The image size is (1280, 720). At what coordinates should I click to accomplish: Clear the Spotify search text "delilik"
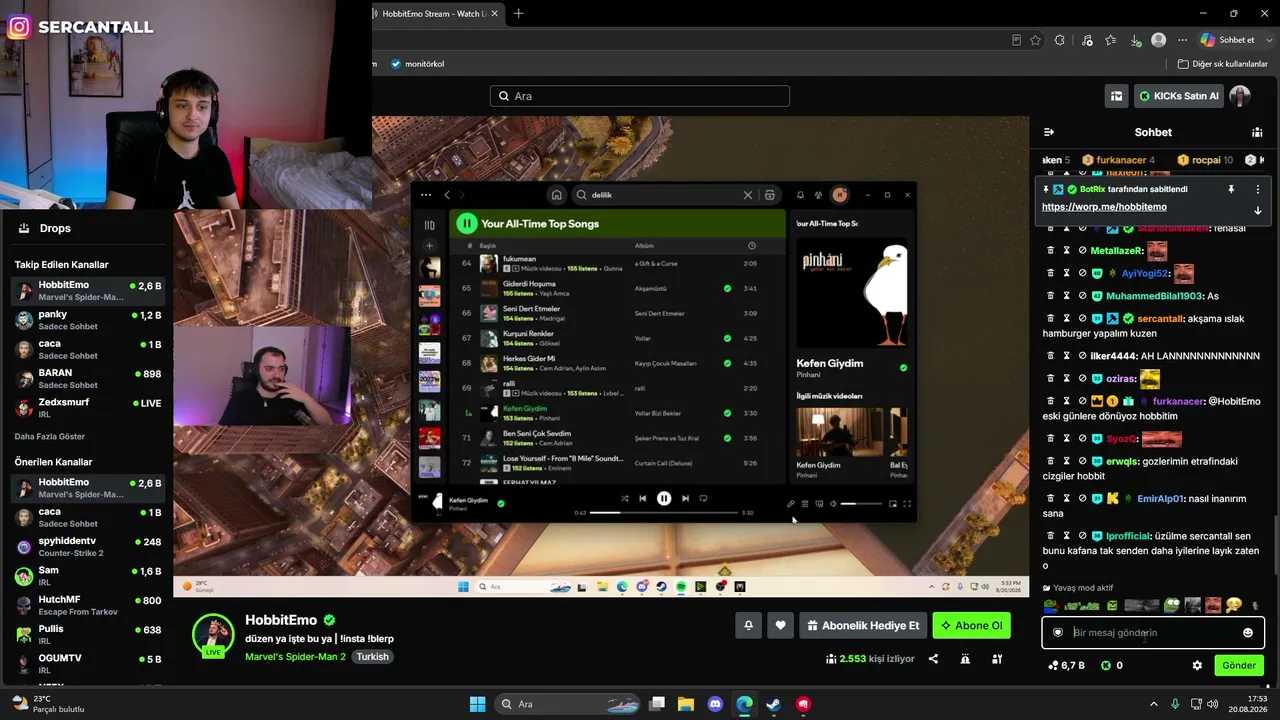coord(747,195)
